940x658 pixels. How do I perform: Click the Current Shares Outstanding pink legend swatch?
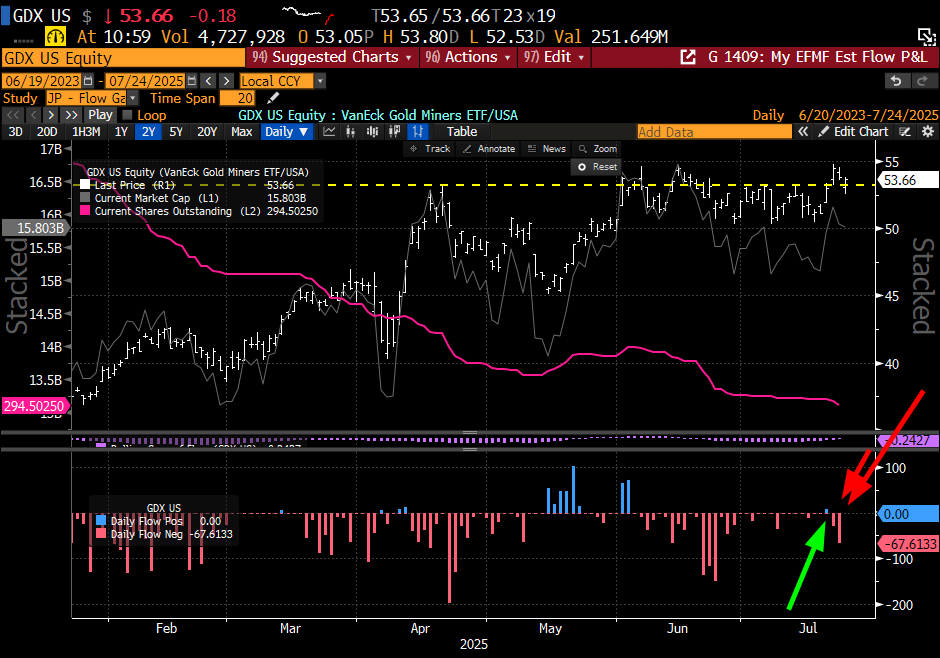pyautogui.click(x=85, y=211)
